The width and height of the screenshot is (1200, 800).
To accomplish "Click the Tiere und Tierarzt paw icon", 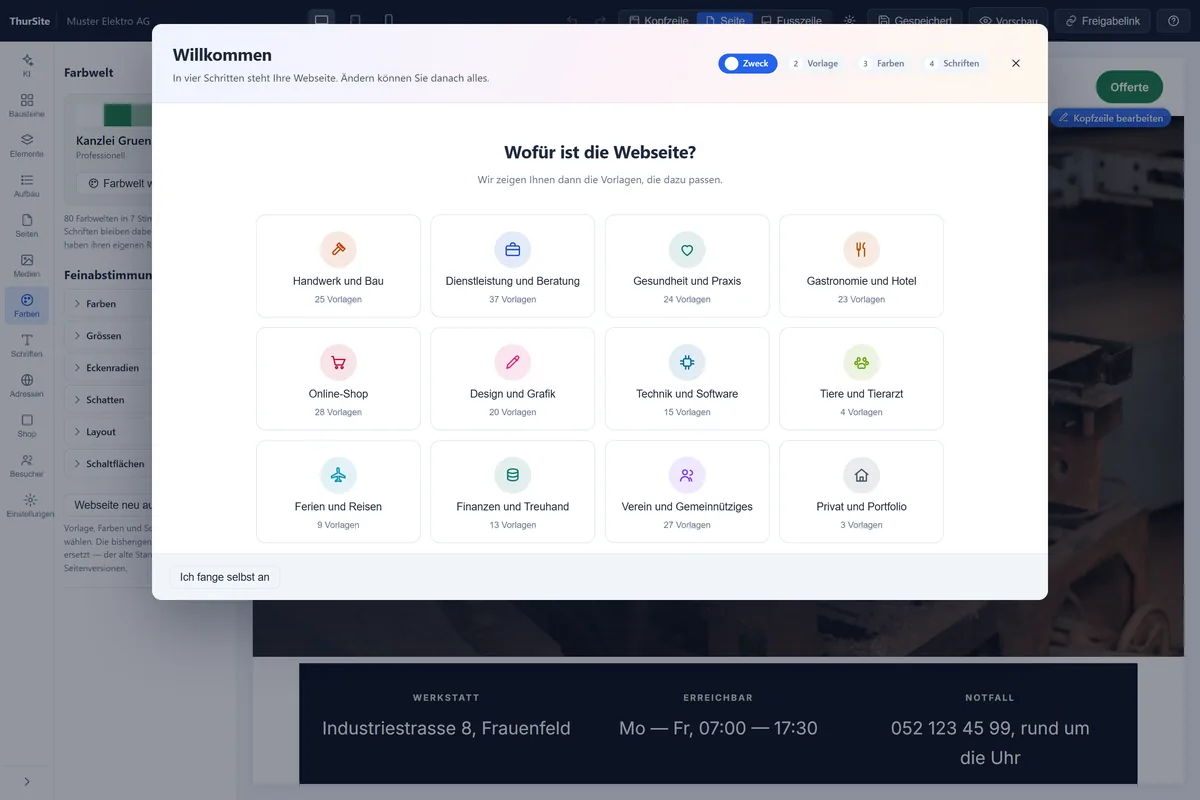I will pyautogui.click(x=861, y=362).
